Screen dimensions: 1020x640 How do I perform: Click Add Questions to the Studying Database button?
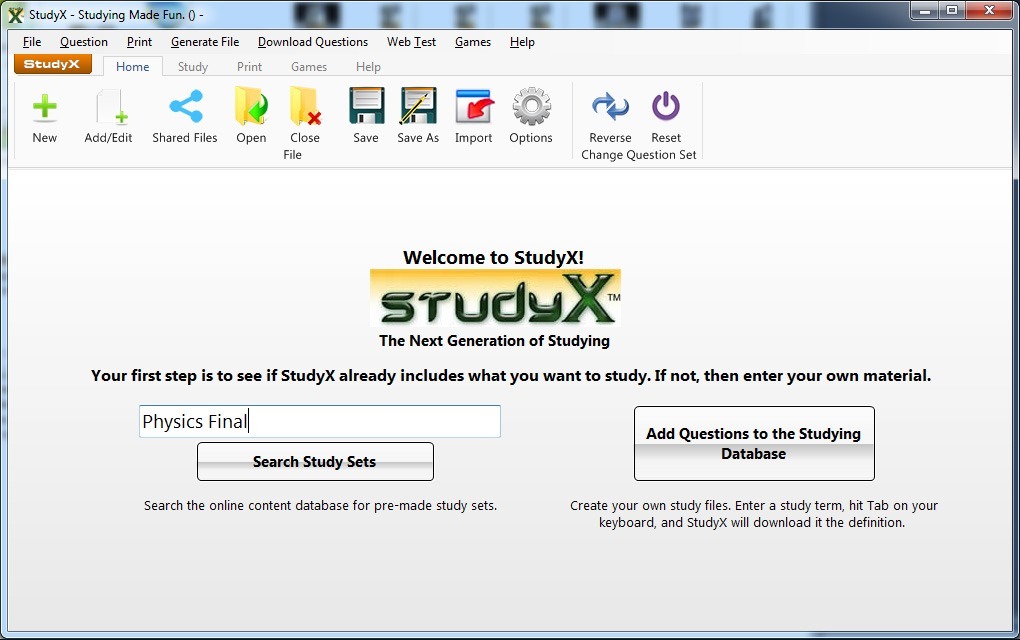click(754, 444)
